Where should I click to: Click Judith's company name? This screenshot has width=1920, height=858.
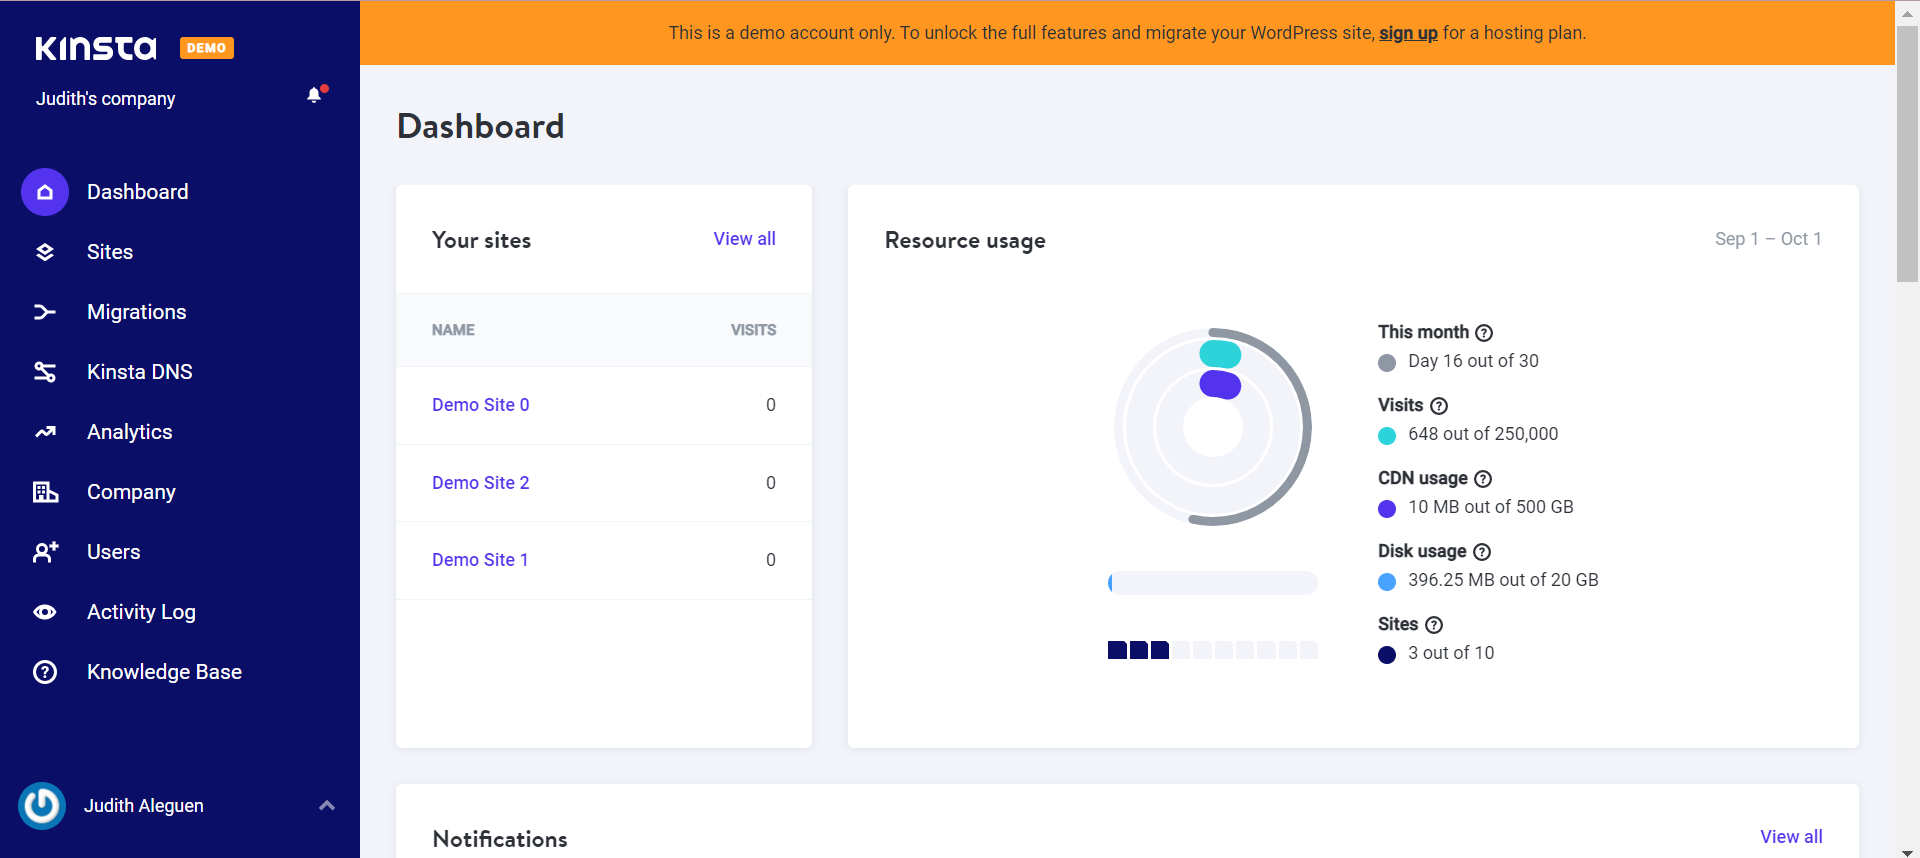tap(106, 99)
